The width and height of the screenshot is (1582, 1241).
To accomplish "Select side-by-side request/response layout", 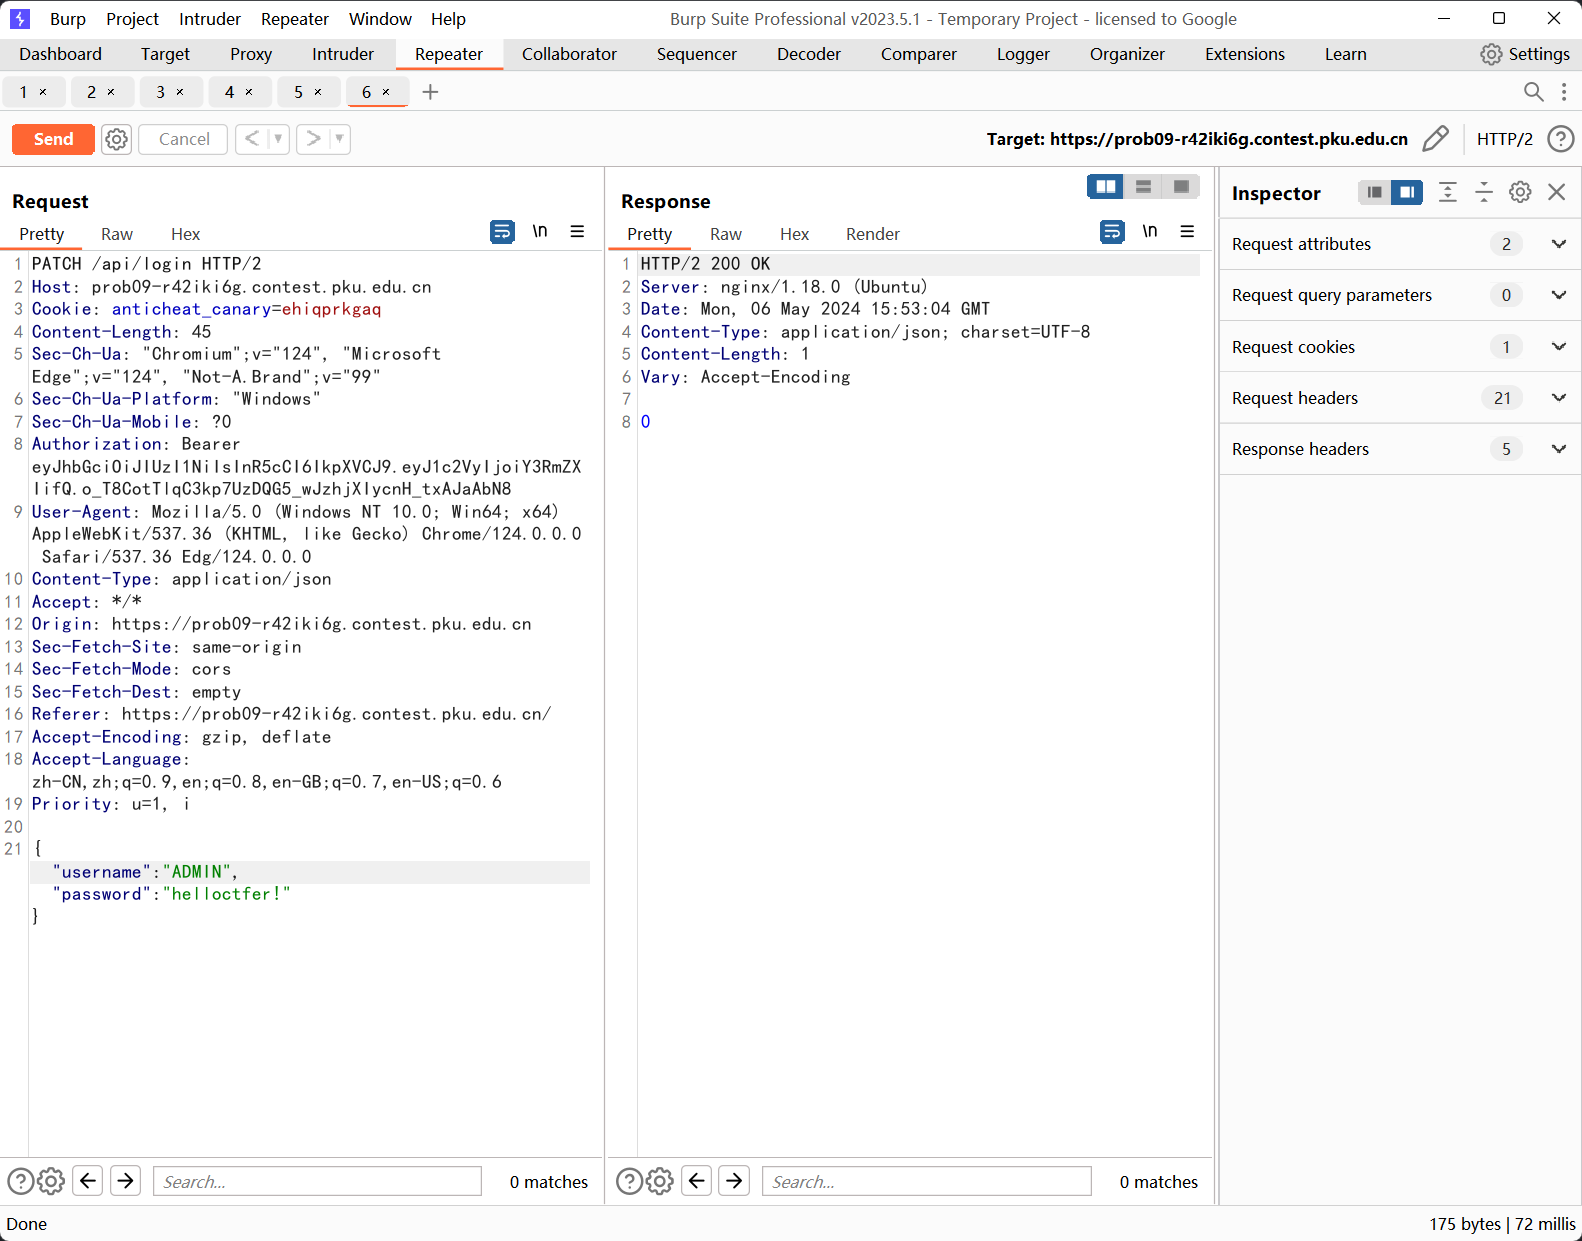I will [1106, 187].
